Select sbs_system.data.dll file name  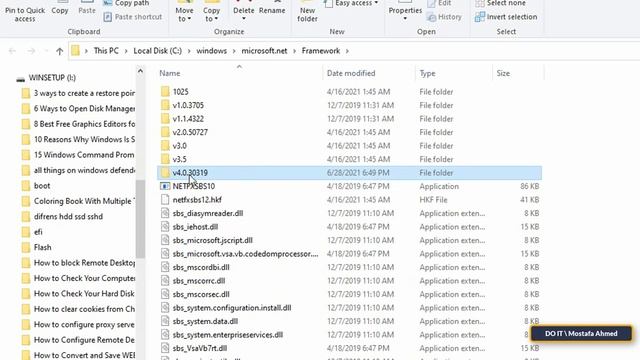coord(205,321)
